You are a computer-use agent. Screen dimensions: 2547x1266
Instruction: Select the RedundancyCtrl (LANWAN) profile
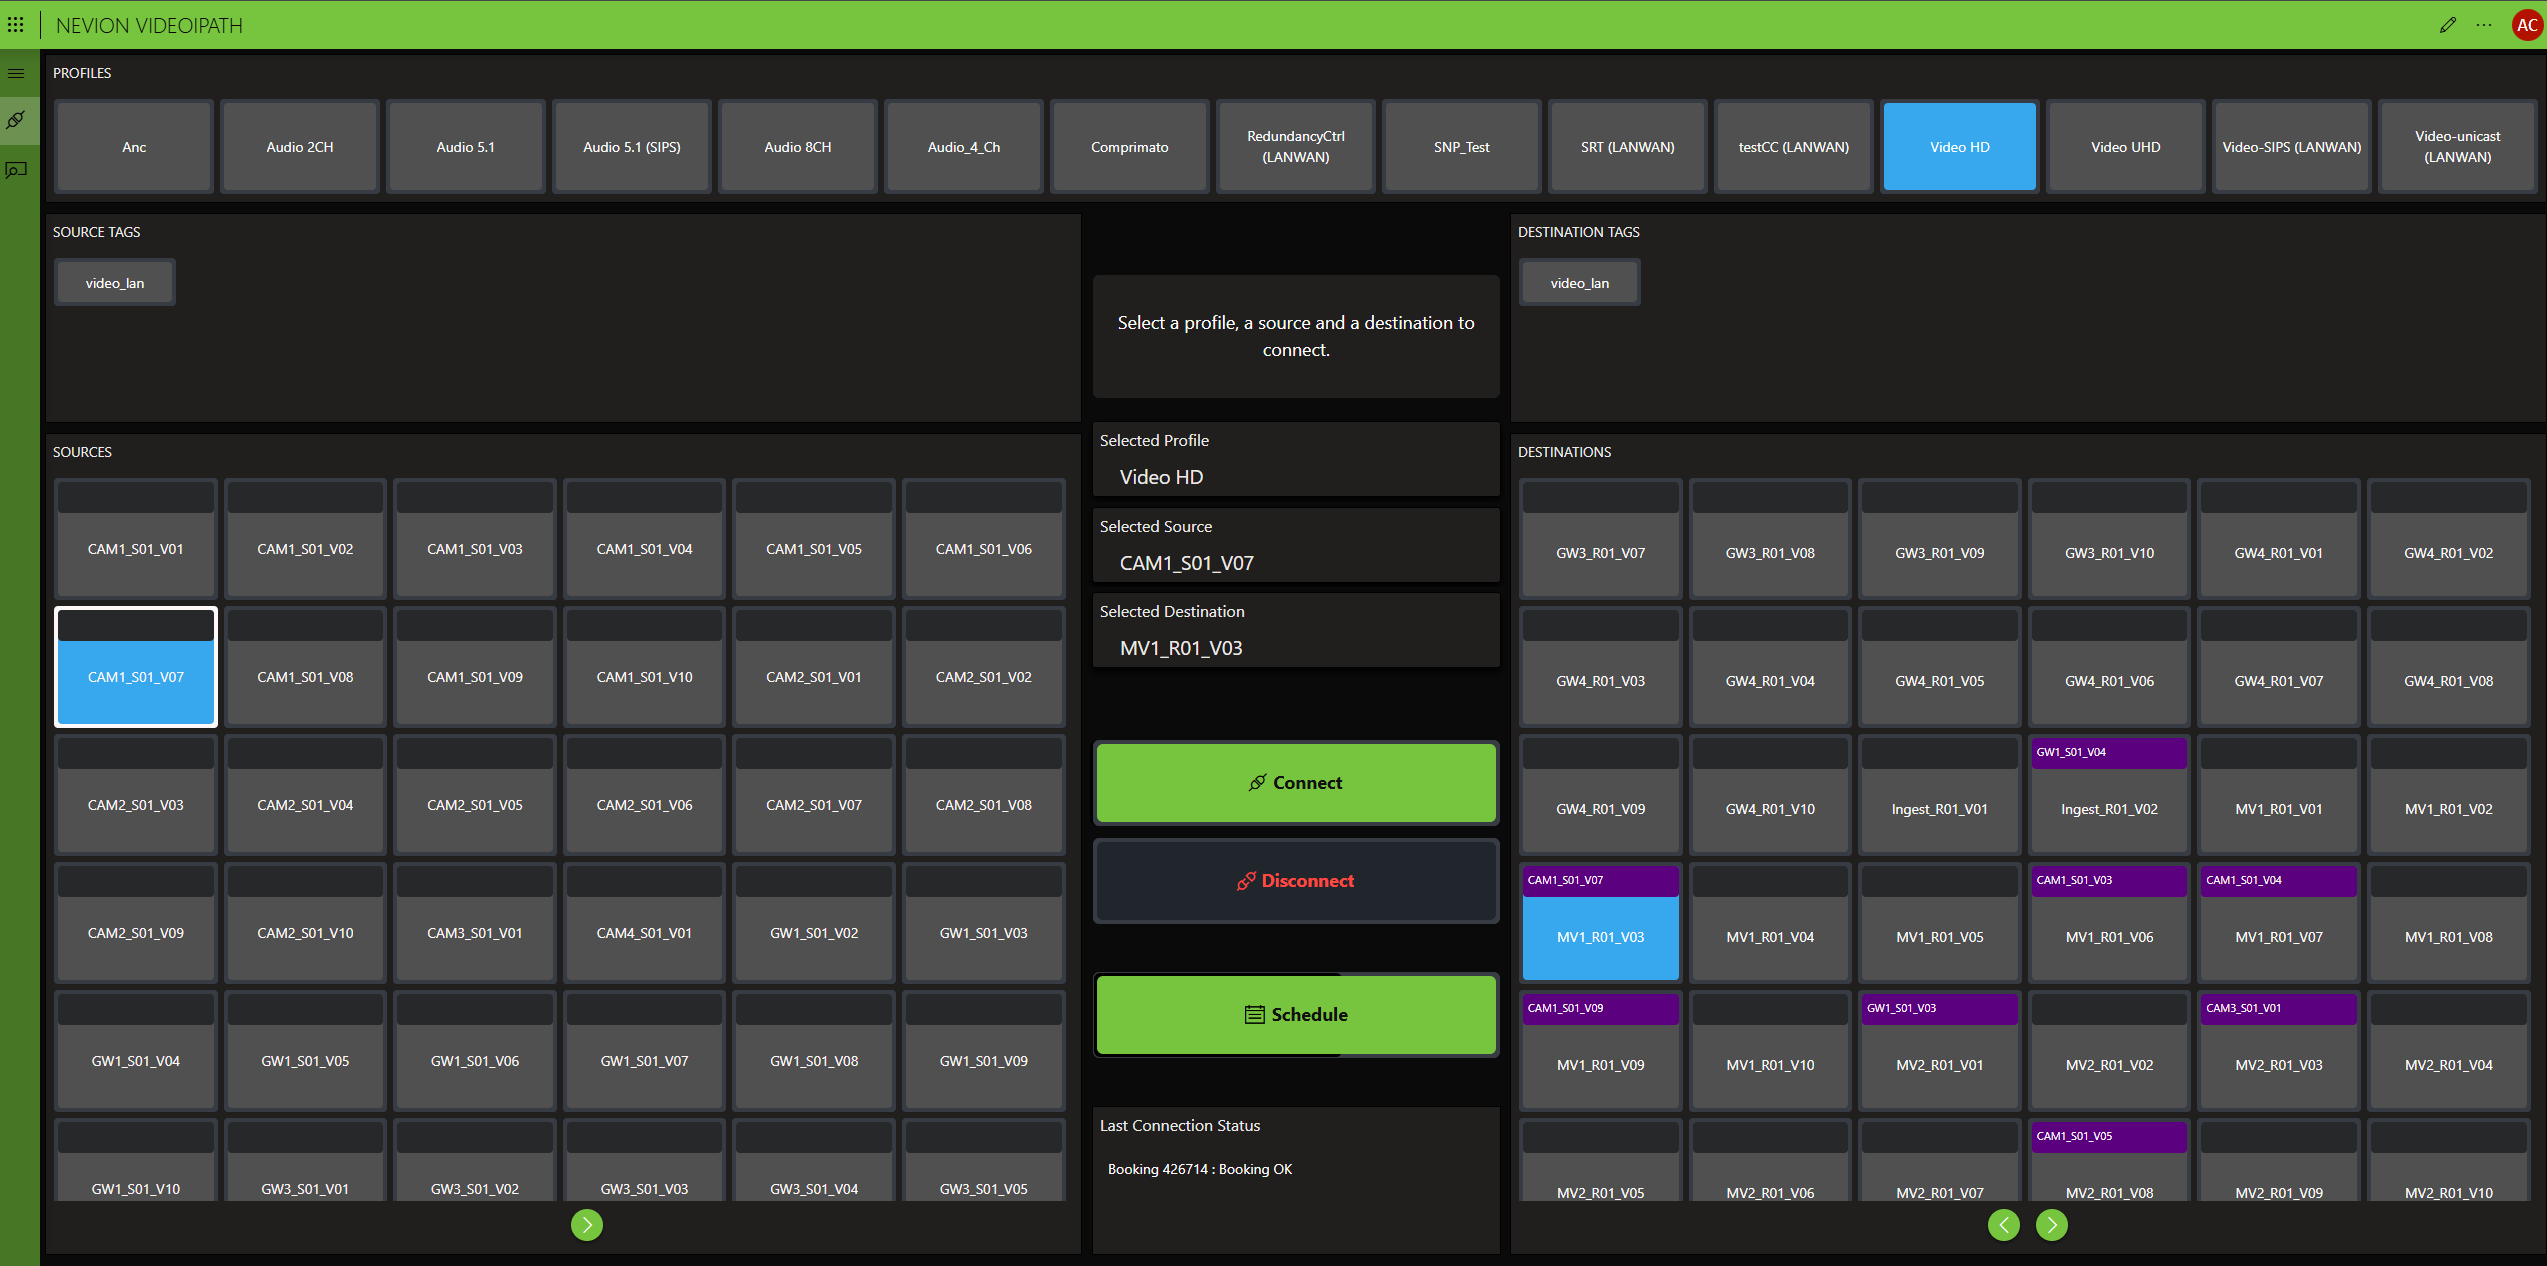(1296, 146)
